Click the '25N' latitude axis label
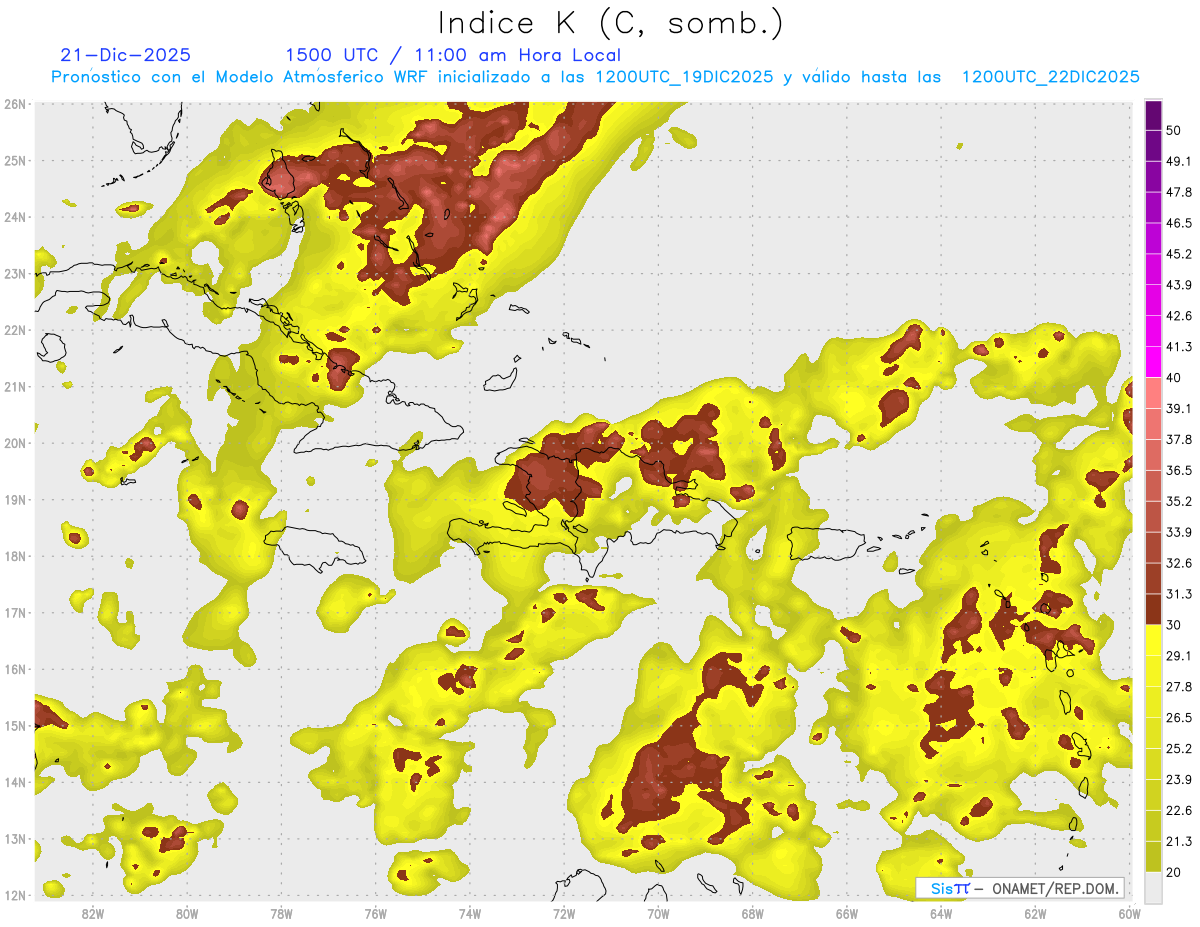The image size is (1200, 927). pyautogui.click(x=15, y=160)
